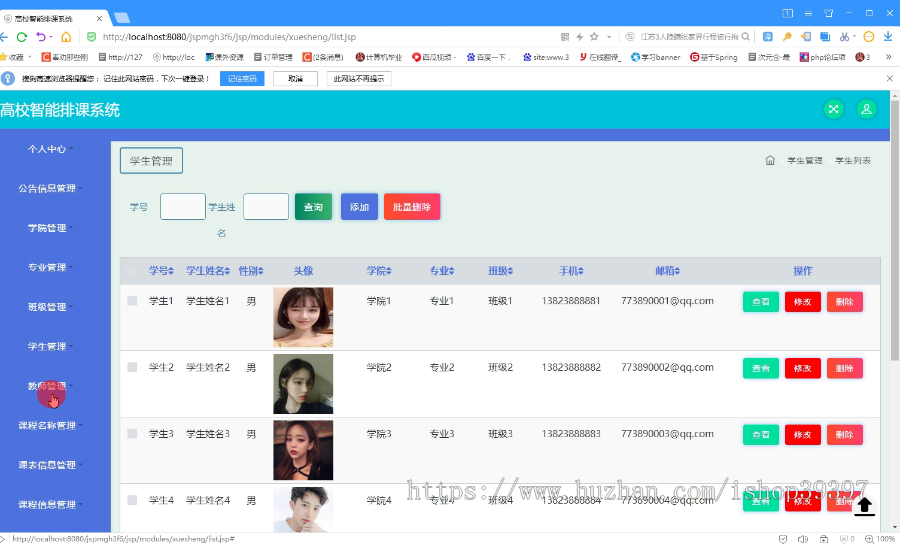900x545 pixels.
Task: Click 此网站不再提示 button
Action: click(359, 79)
